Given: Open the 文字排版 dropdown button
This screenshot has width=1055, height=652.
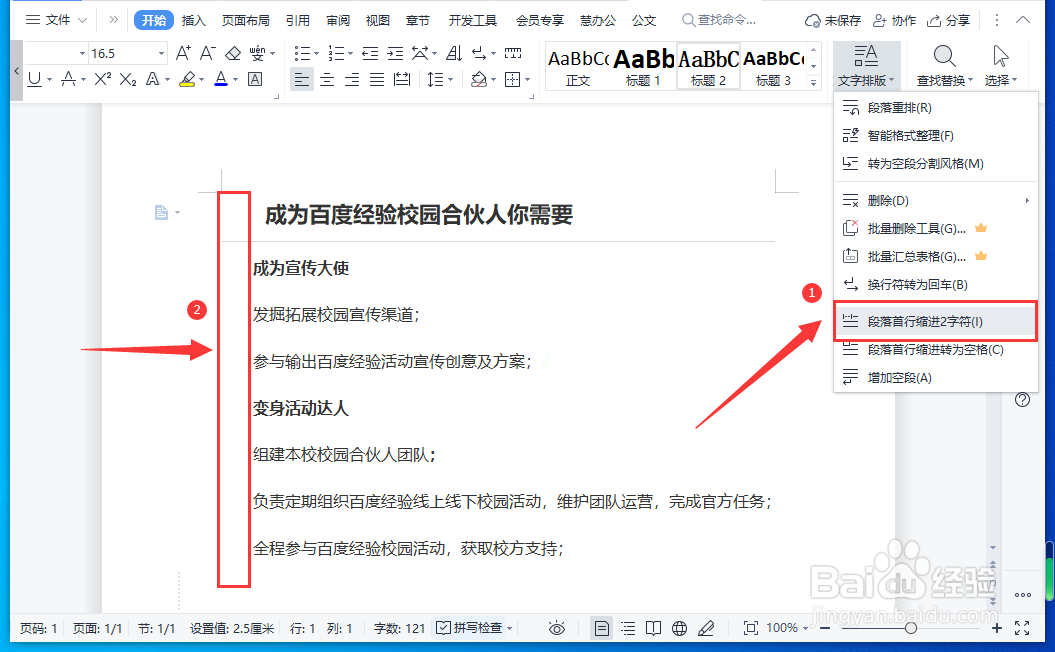Looking at the screenshot, I should (x=866, y=65).
